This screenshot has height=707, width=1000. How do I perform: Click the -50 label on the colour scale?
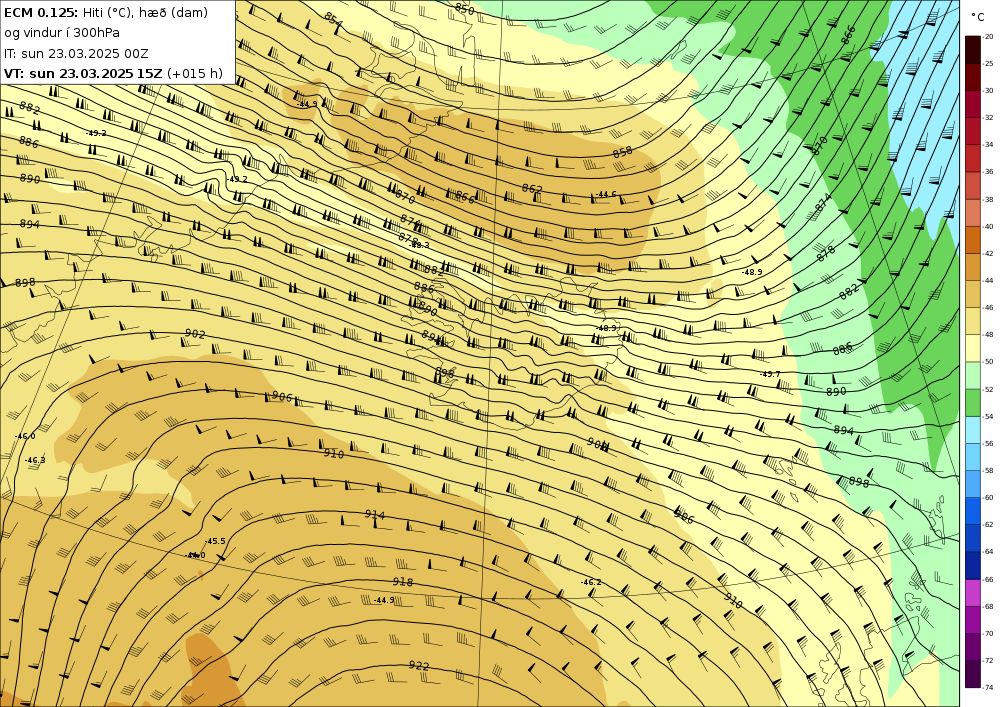point(988,362)
